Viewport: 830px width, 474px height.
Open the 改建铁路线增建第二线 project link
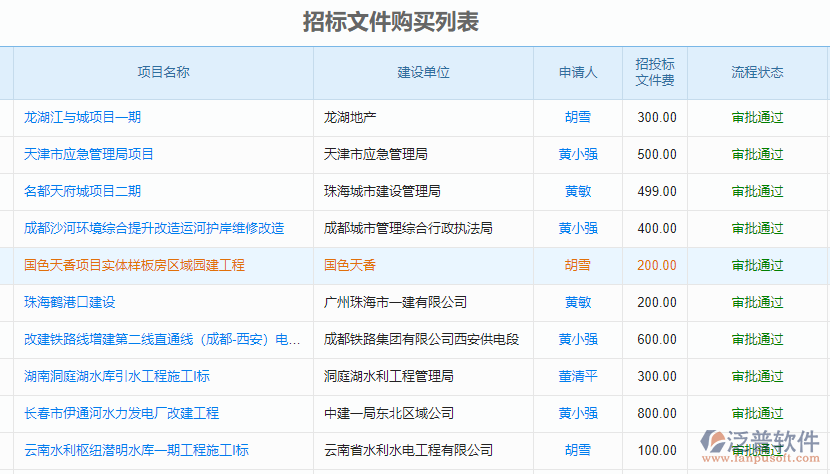(x=162, y=339)
